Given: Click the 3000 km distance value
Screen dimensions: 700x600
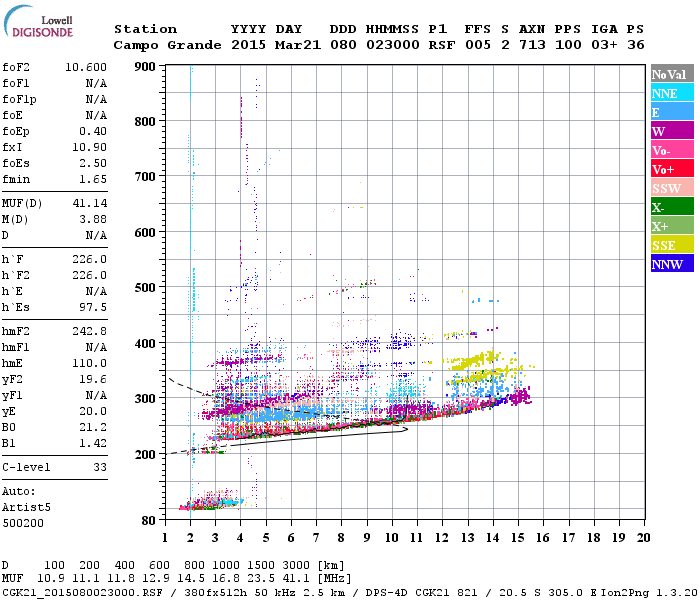Looking at the screenshot, I should point(296,566).
